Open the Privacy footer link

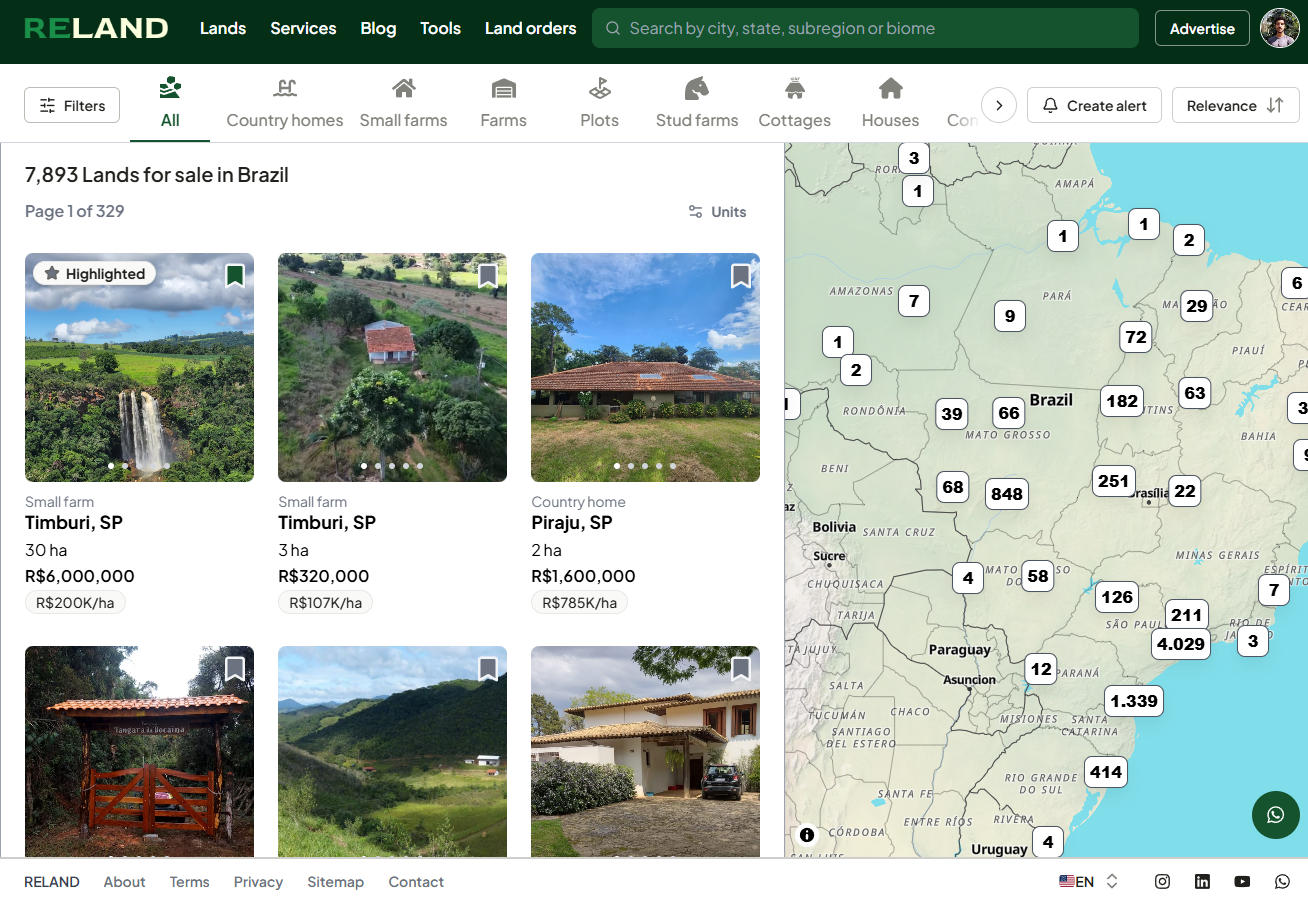coord(258,881)
